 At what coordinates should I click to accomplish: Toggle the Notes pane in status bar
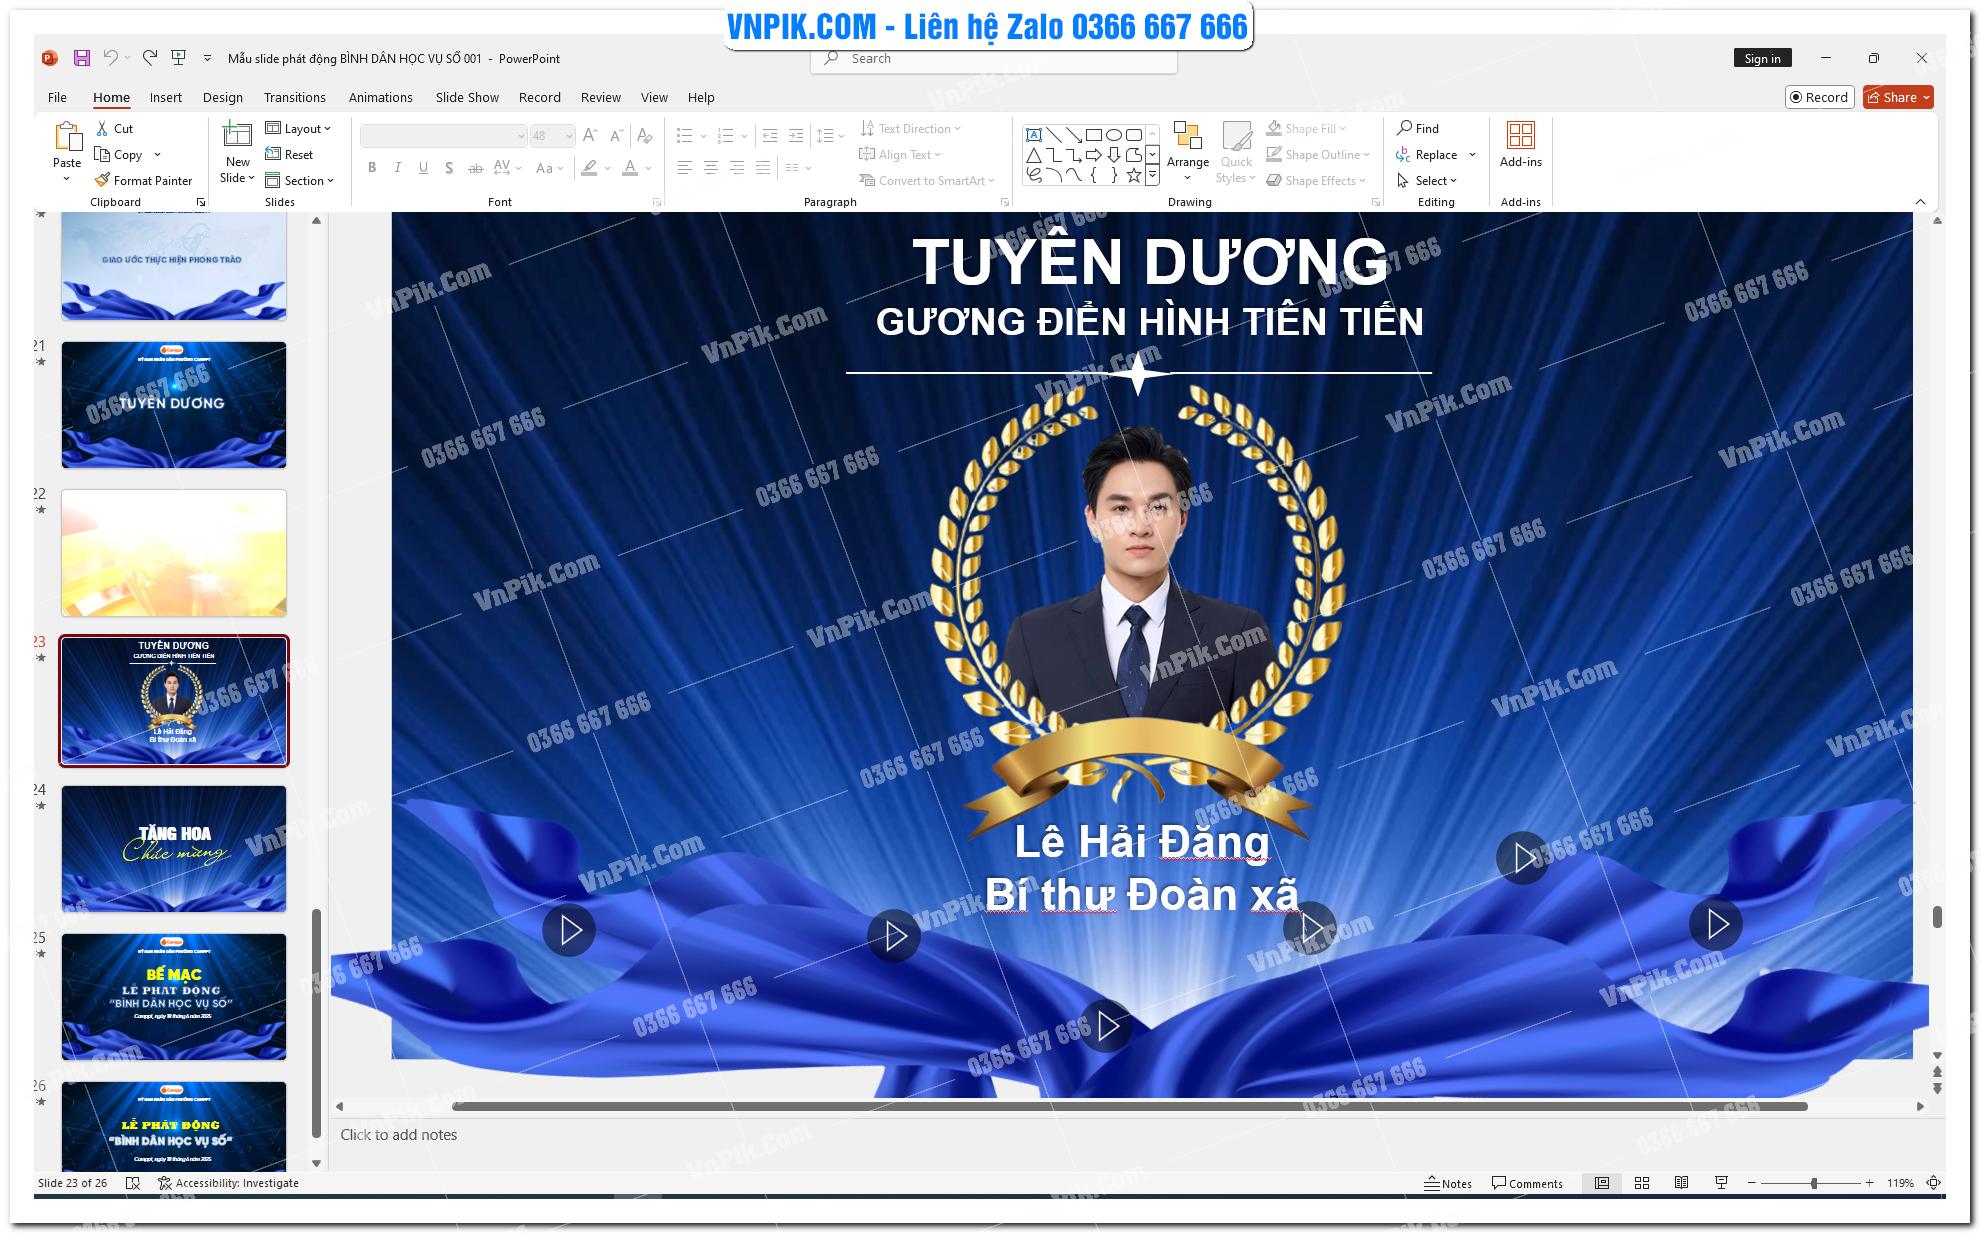pos(1448,1183)
